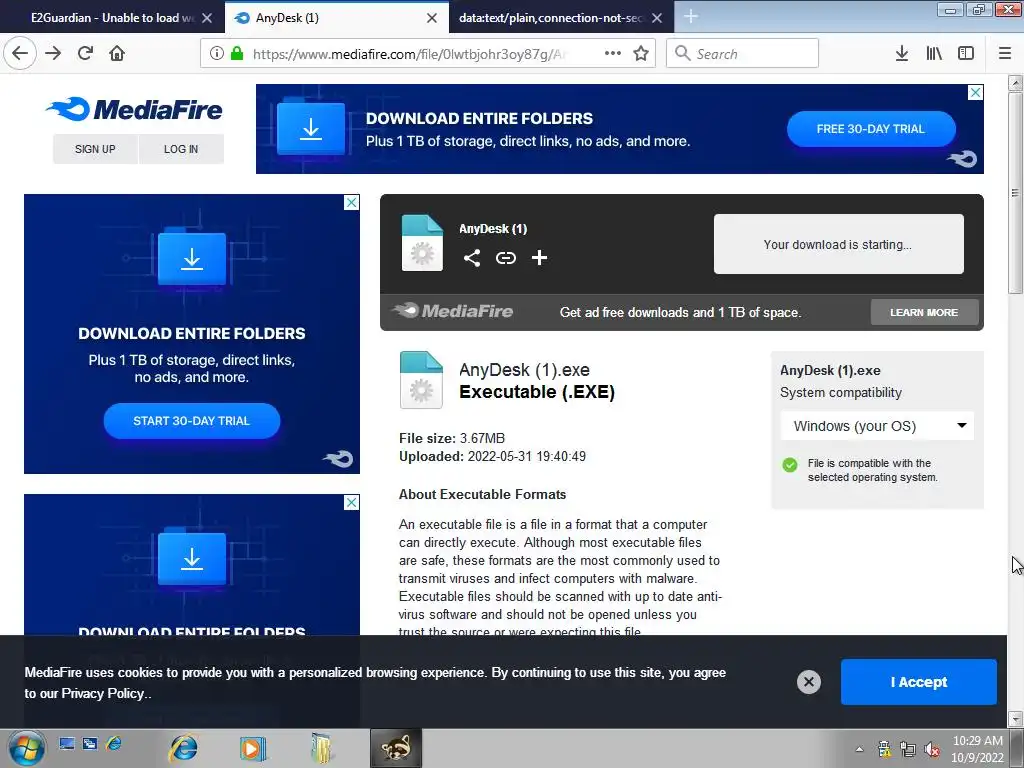Open the browser home page
Viewport: 1024px width, 768px height.
[x=117, y=54]
